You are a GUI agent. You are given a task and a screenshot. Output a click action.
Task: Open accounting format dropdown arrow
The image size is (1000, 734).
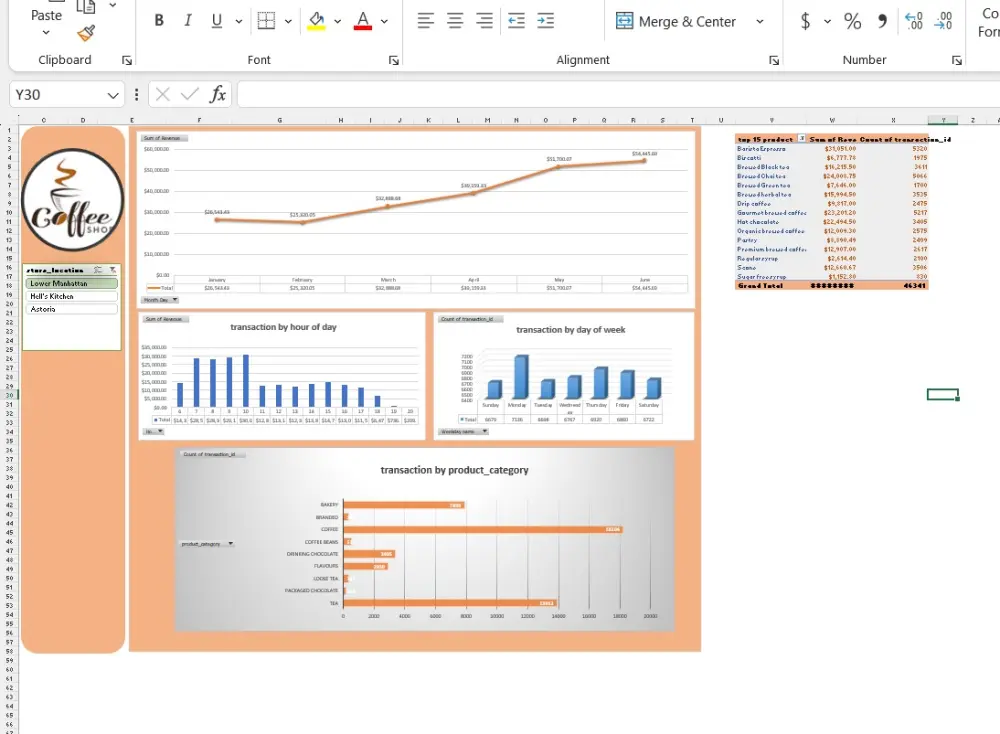pos(827,21)
